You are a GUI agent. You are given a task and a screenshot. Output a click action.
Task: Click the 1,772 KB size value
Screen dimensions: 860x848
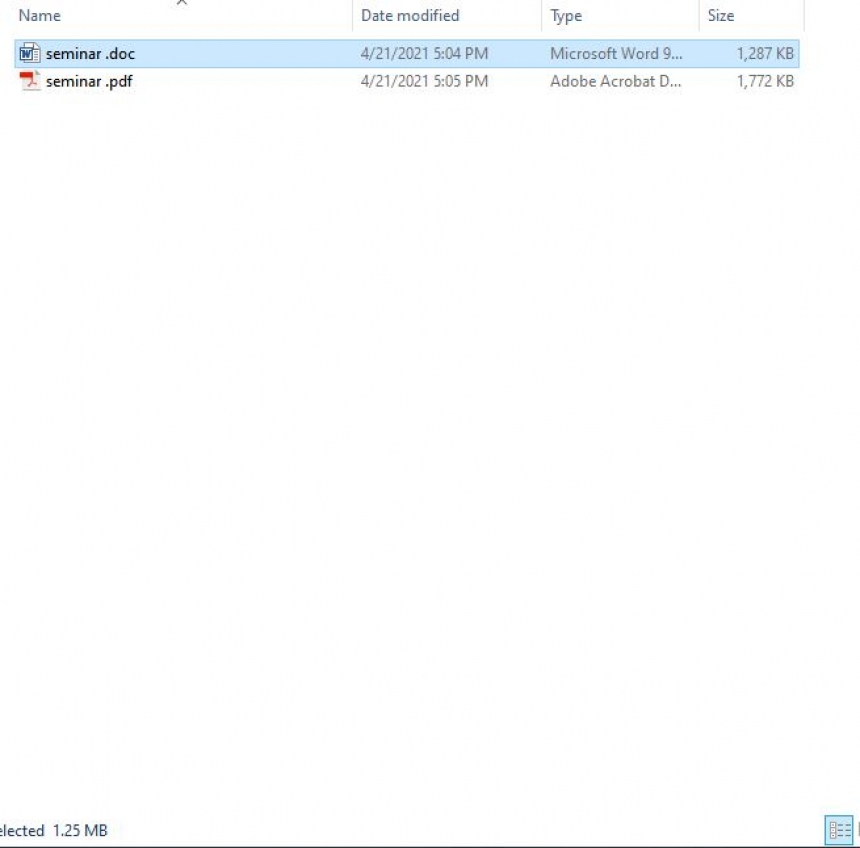point(765,81)
